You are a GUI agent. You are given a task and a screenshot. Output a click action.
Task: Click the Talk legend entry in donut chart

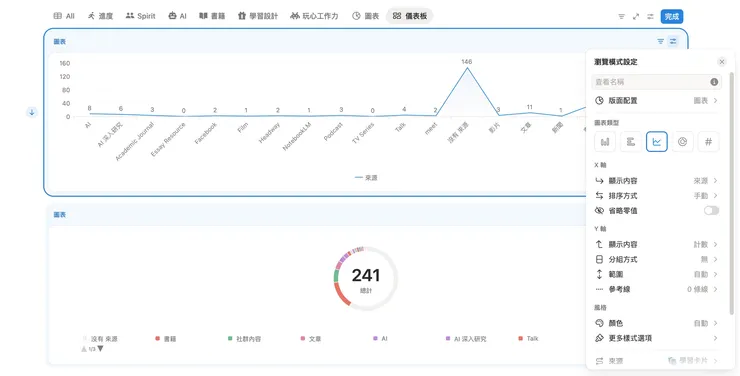[529, 339]
